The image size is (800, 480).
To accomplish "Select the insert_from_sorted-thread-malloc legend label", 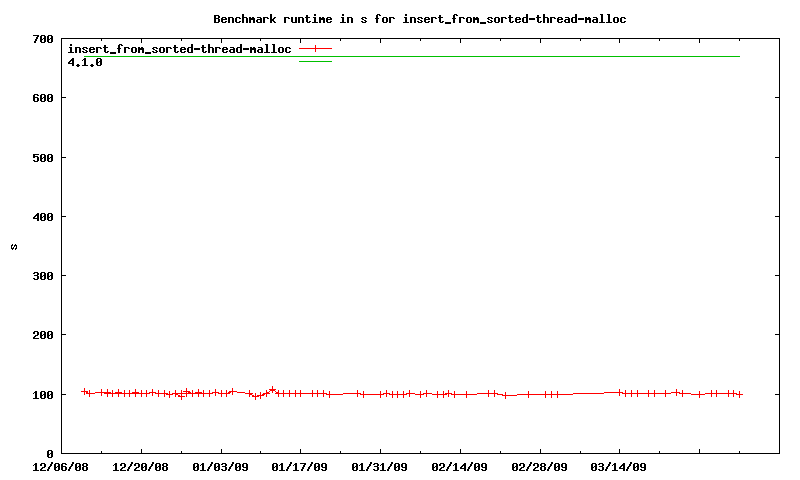I will click(179, 49).
